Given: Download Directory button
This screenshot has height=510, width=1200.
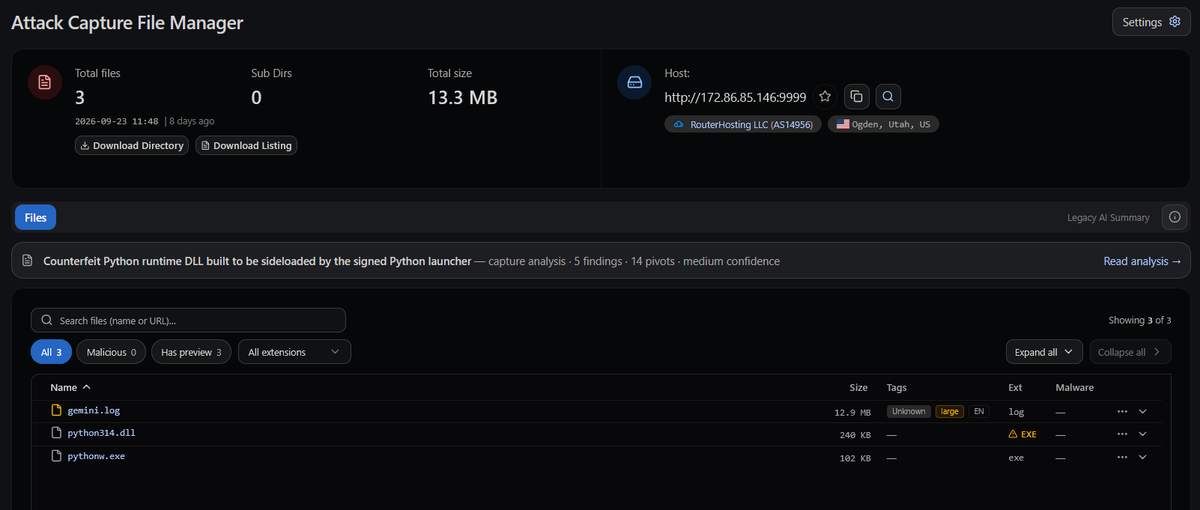Looking at the screenshot, I should [x=132, y=146].
